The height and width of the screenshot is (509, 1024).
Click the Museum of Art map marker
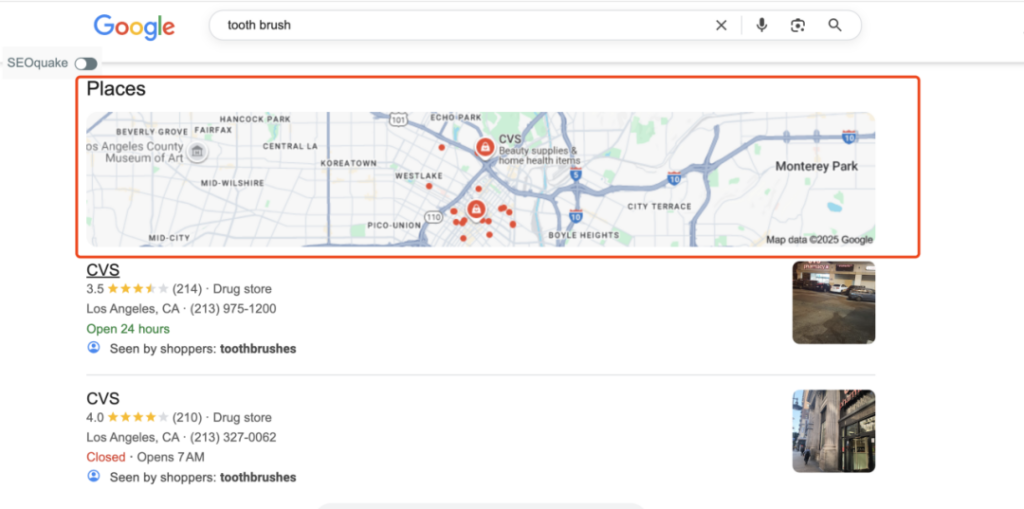coord(198,152)
